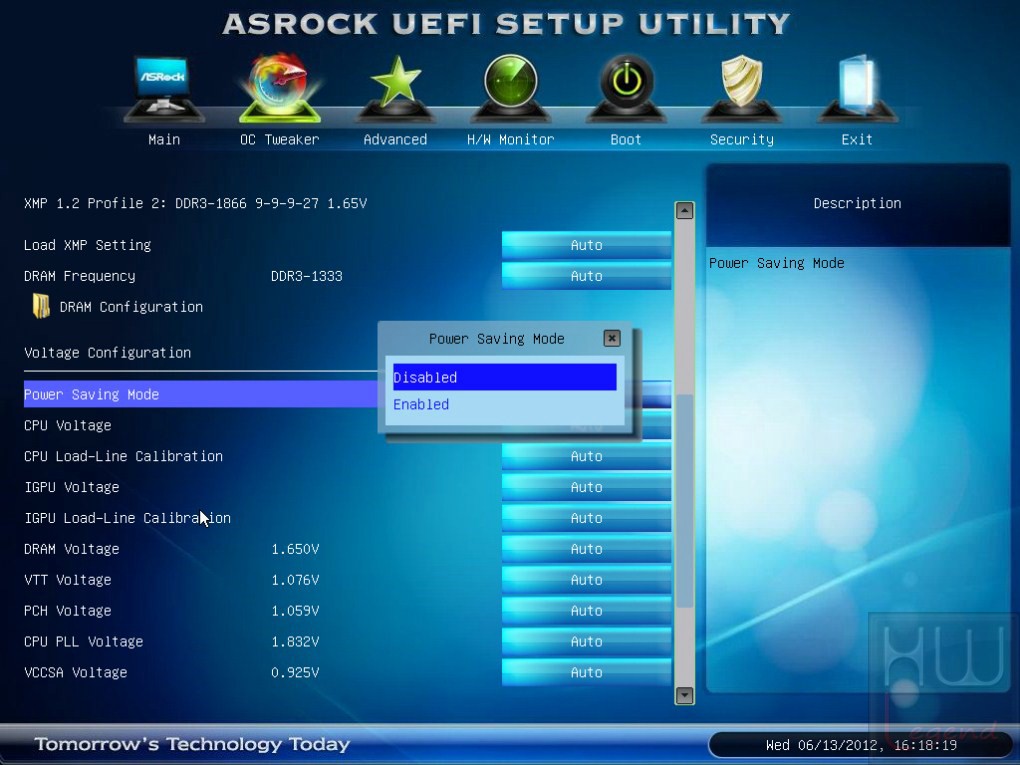Select the VTT Voltage label
Screen dimensions: 1020x765
(x=68, y=580)
